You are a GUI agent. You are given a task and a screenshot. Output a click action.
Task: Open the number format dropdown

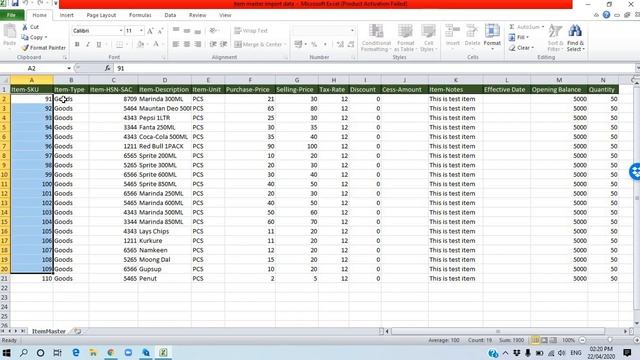click(352, 31)
